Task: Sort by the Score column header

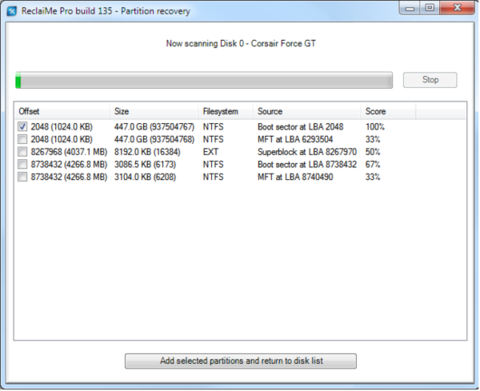Action: coord(388,111)
